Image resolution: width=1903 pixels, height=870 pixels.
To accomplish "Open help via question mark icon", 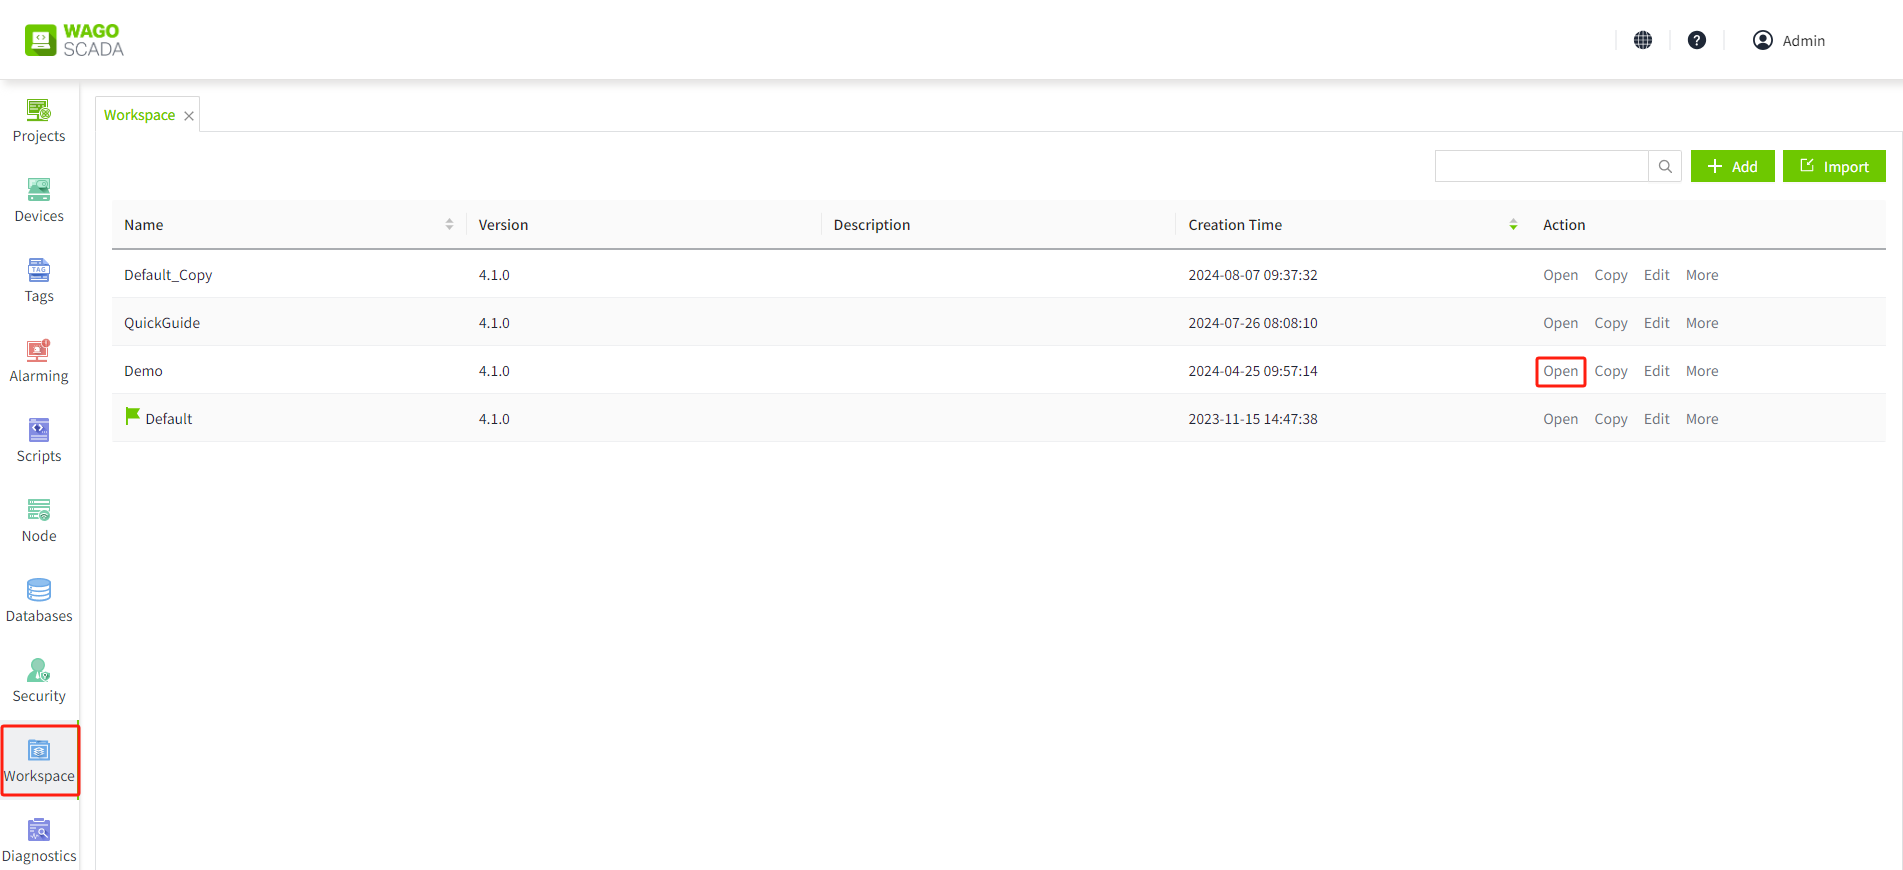I will pyautogui.click(x=1697, y=40).
